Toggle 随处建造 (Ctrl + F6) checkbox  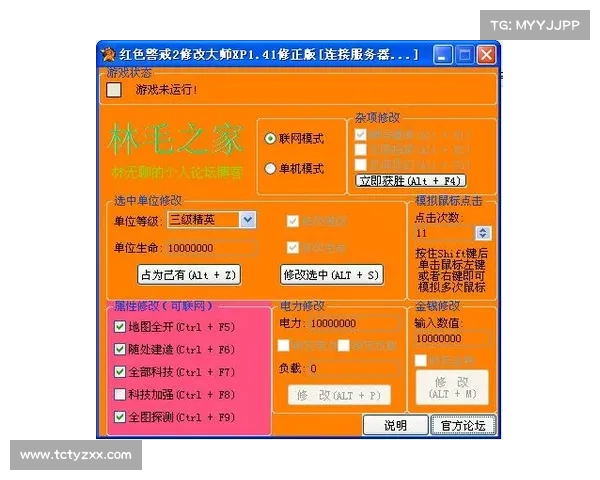point(120,349)
